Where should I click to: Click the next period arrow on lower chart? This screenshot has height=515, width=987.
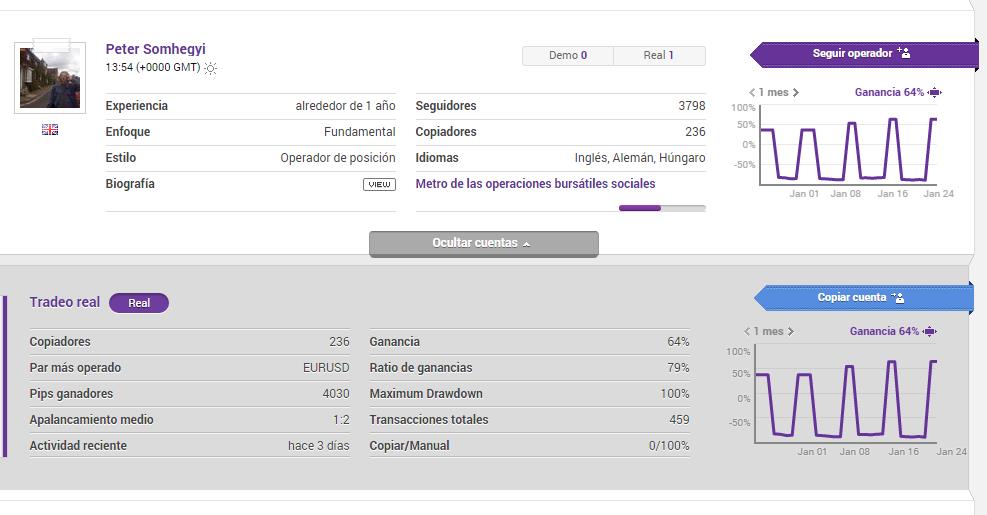pyautogui.click(x=791, y=331)
